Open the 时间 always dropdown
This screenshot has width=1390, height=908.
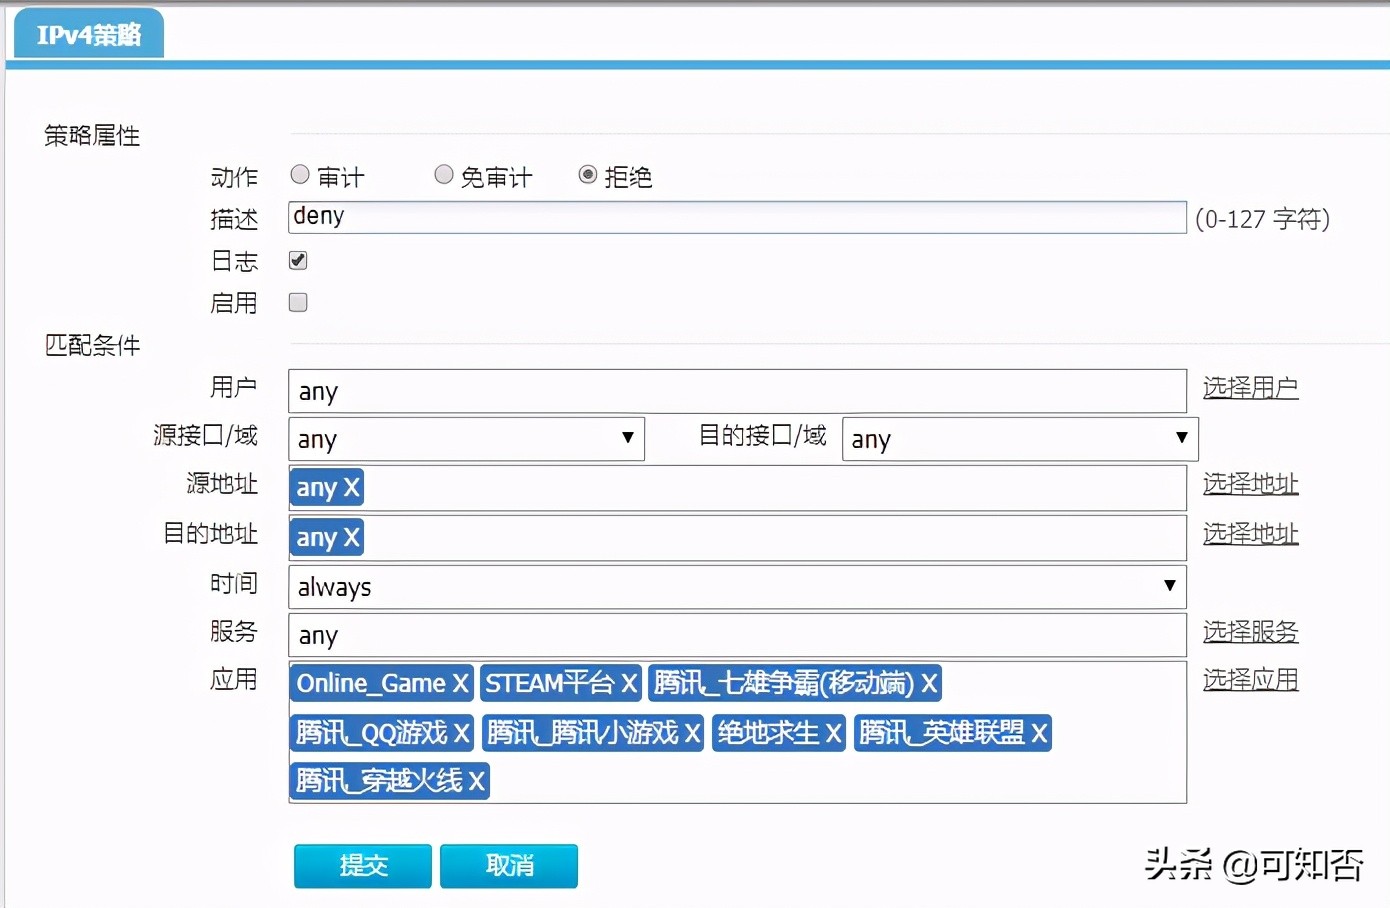pos(1169,587)
